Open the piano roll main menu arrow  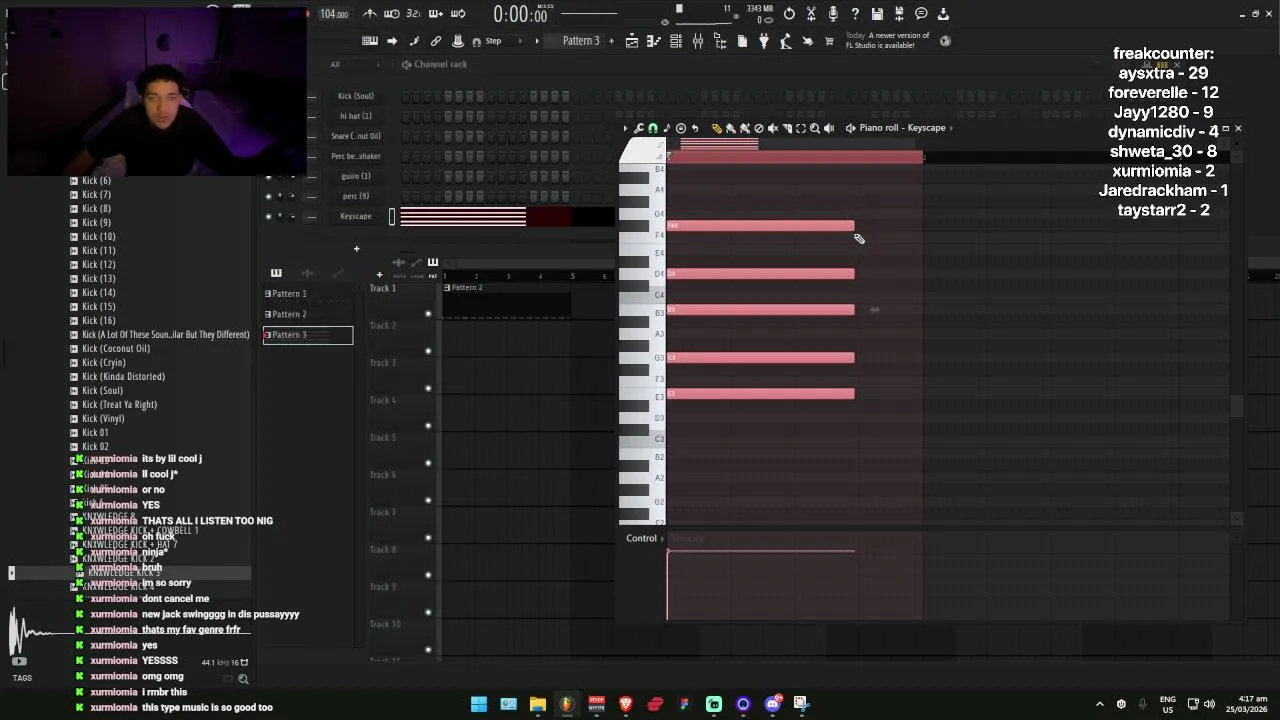click(x=625, y=128)
